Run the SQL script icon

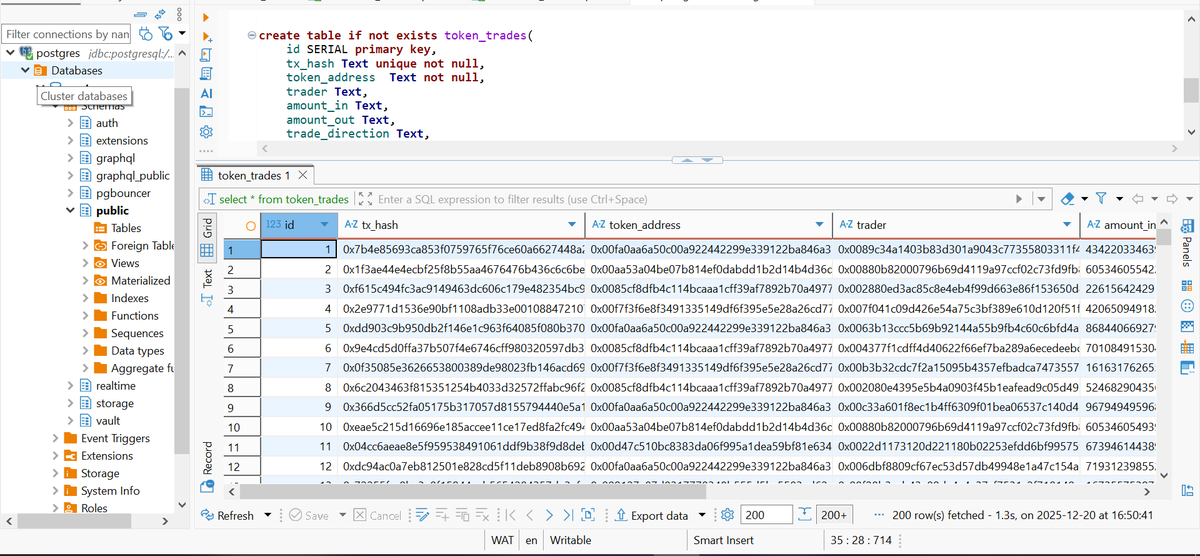[206, 55]
